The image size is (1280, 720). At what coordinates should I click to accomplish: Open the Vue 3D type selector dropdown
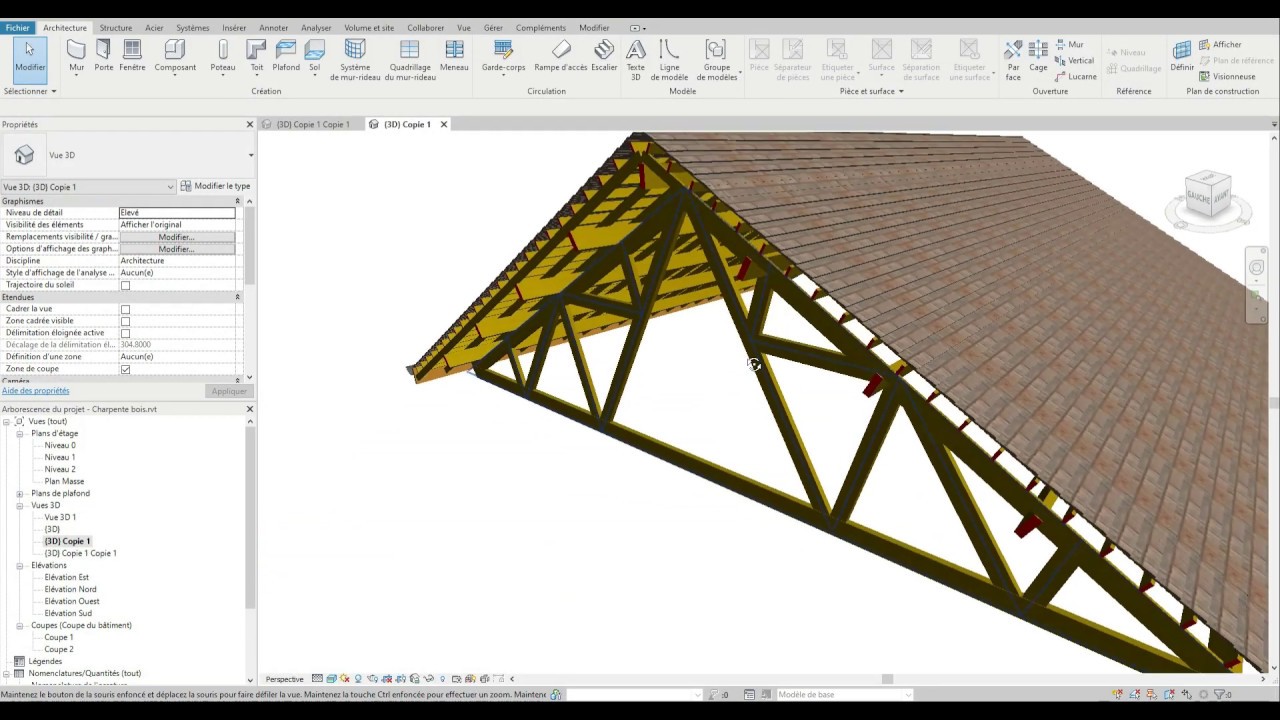(250, 155)
